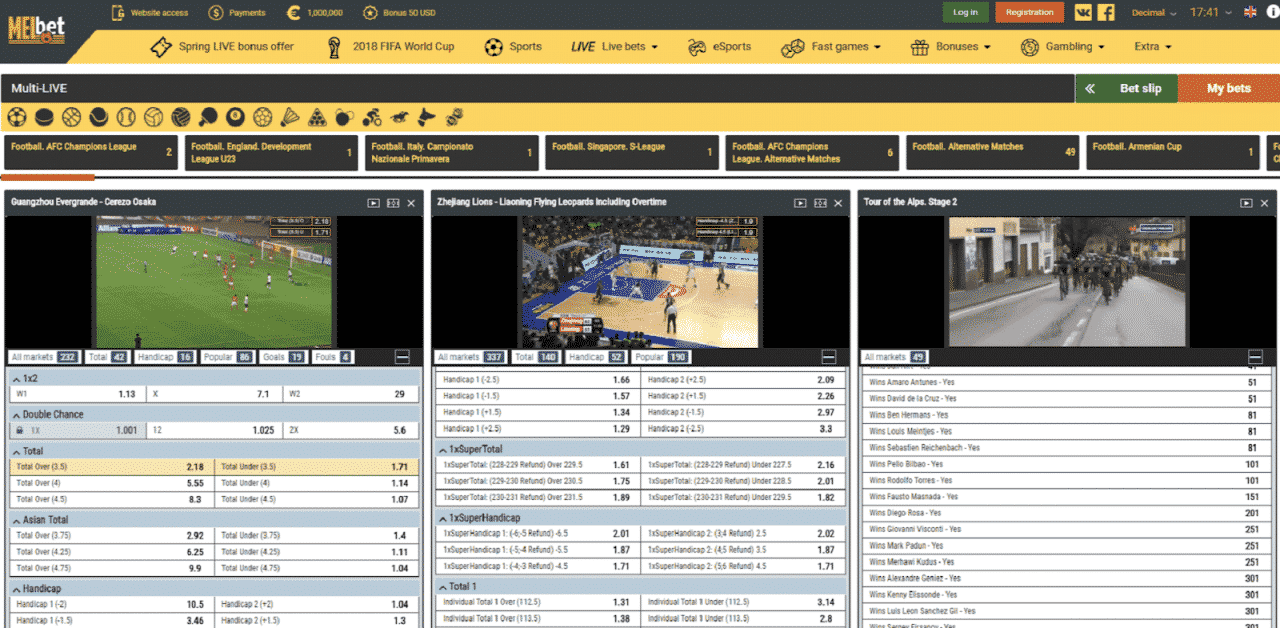Select Total Over (3.5) odds 2.18
1280x628 pixels.
pyautogui.click(x=109, y=467)
